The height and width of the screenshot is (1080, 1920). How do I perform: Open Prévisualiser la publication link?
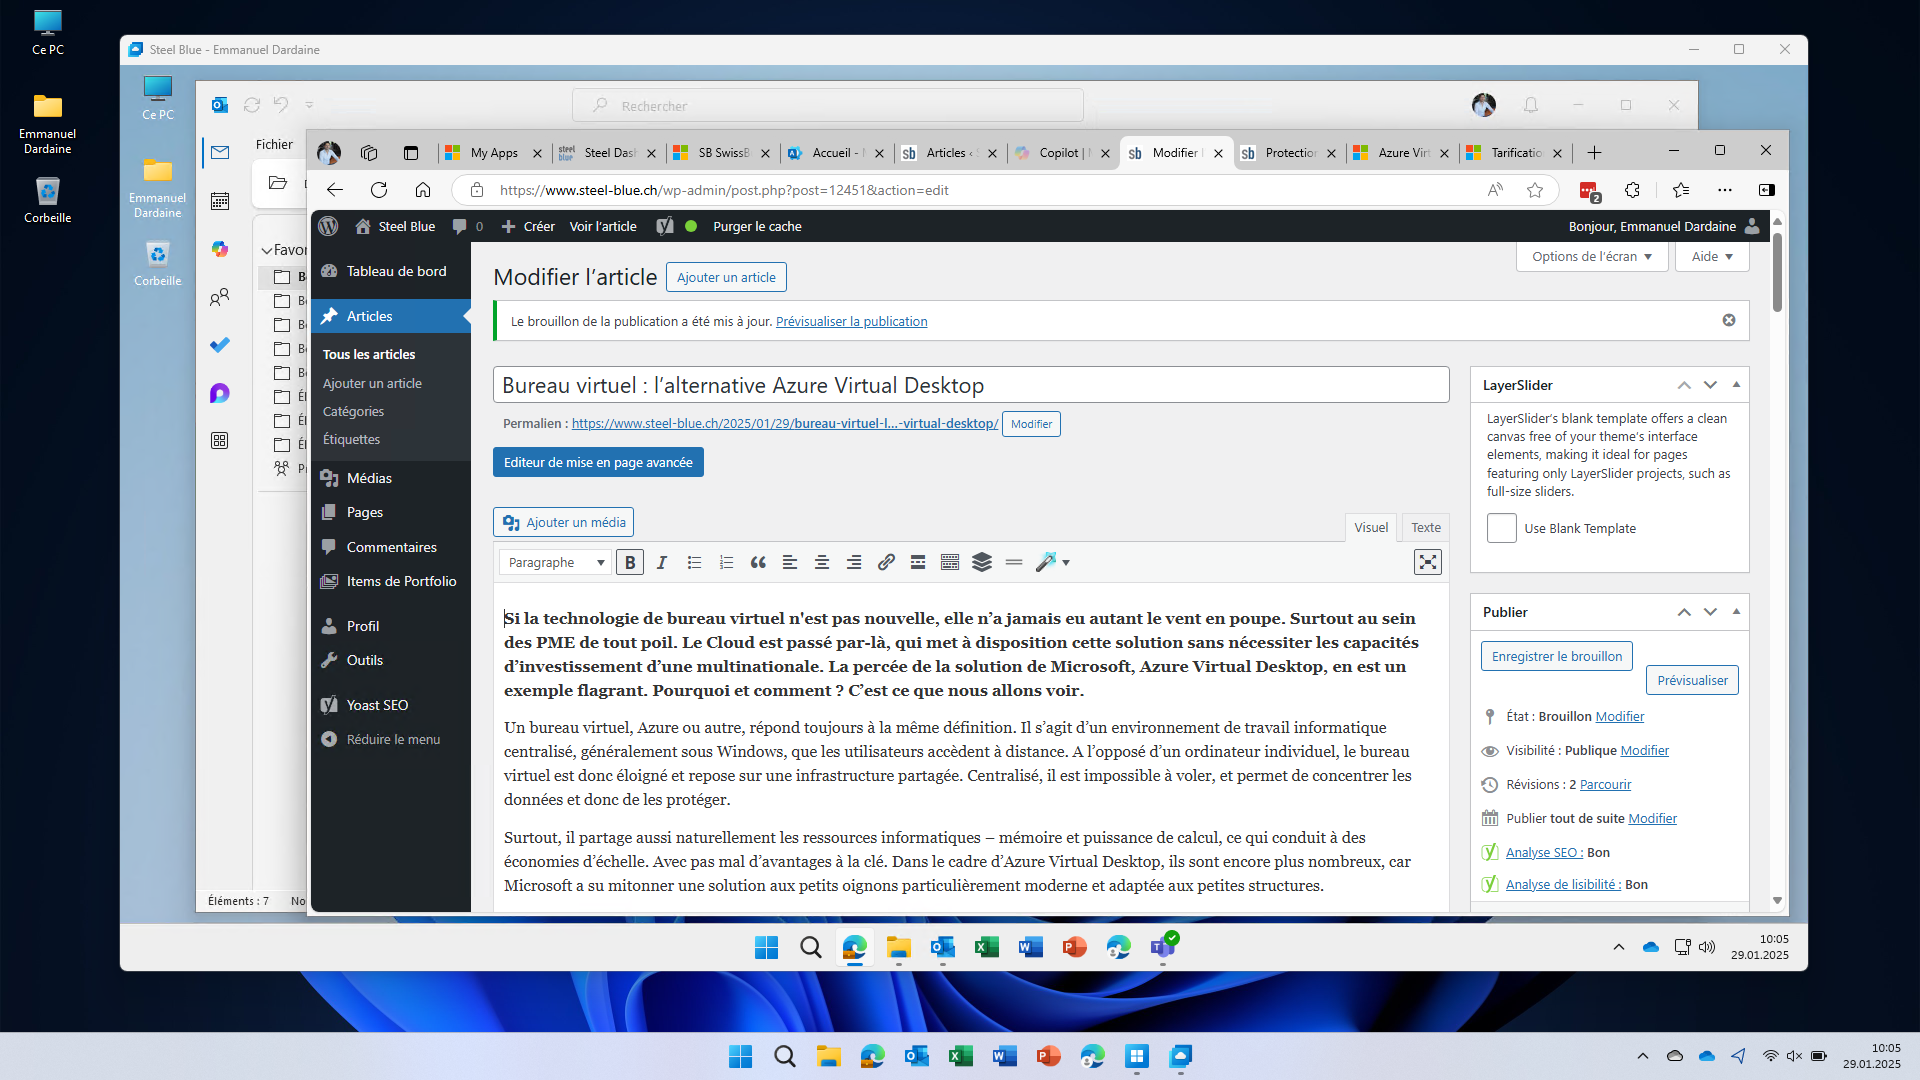pyautogui.click(x=851, y=322)
